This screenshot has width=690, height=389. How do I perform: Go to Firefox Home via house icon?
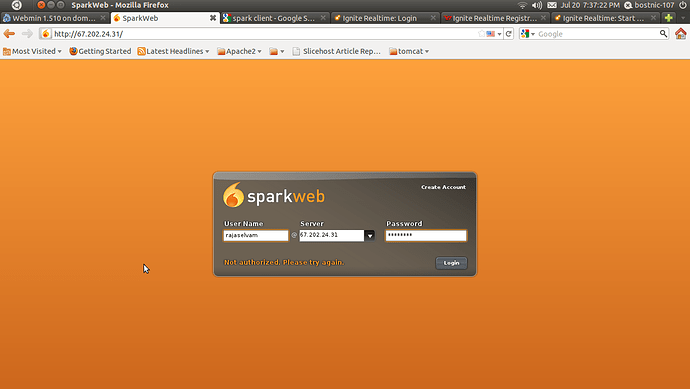(x=680, y=34)
